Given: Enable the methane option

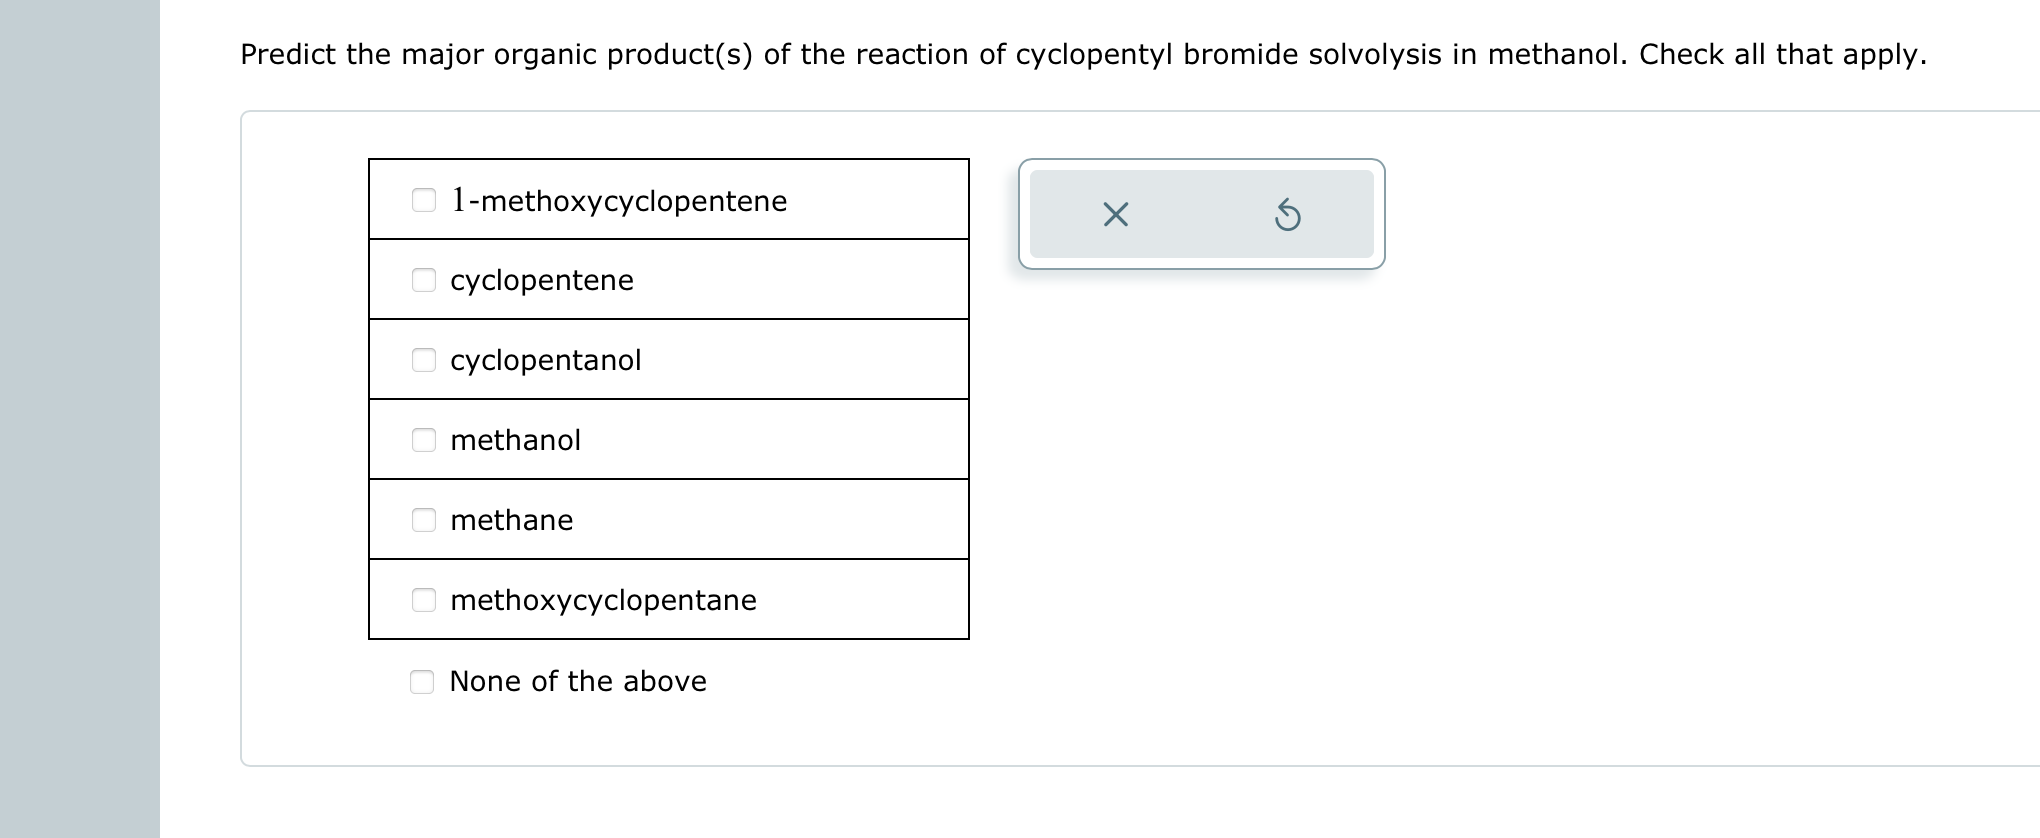Looking at the screenshot, I should [423, 520].
